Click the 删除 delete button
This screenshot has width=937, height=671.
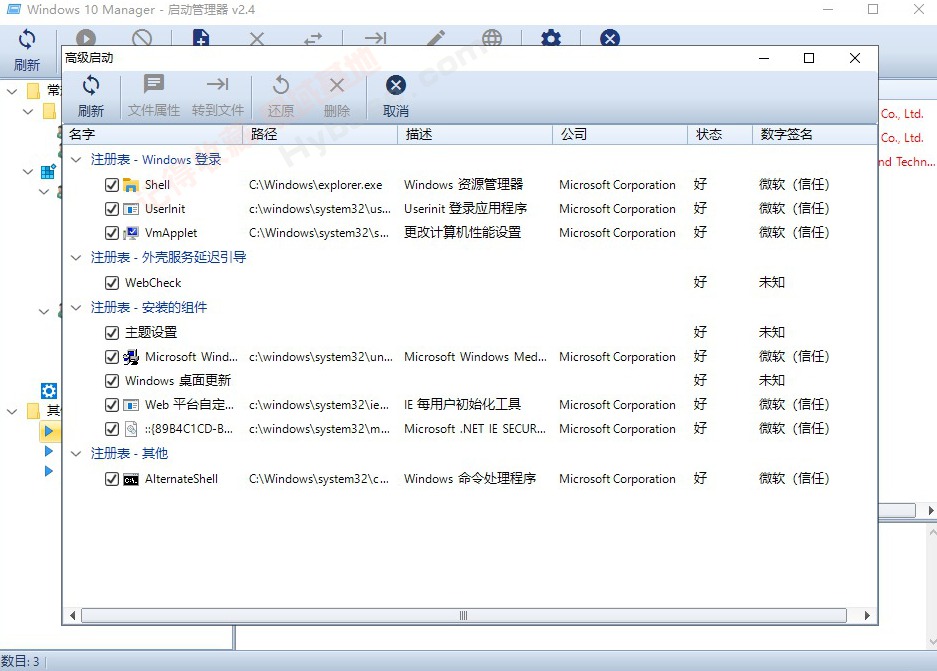point(336,96)
